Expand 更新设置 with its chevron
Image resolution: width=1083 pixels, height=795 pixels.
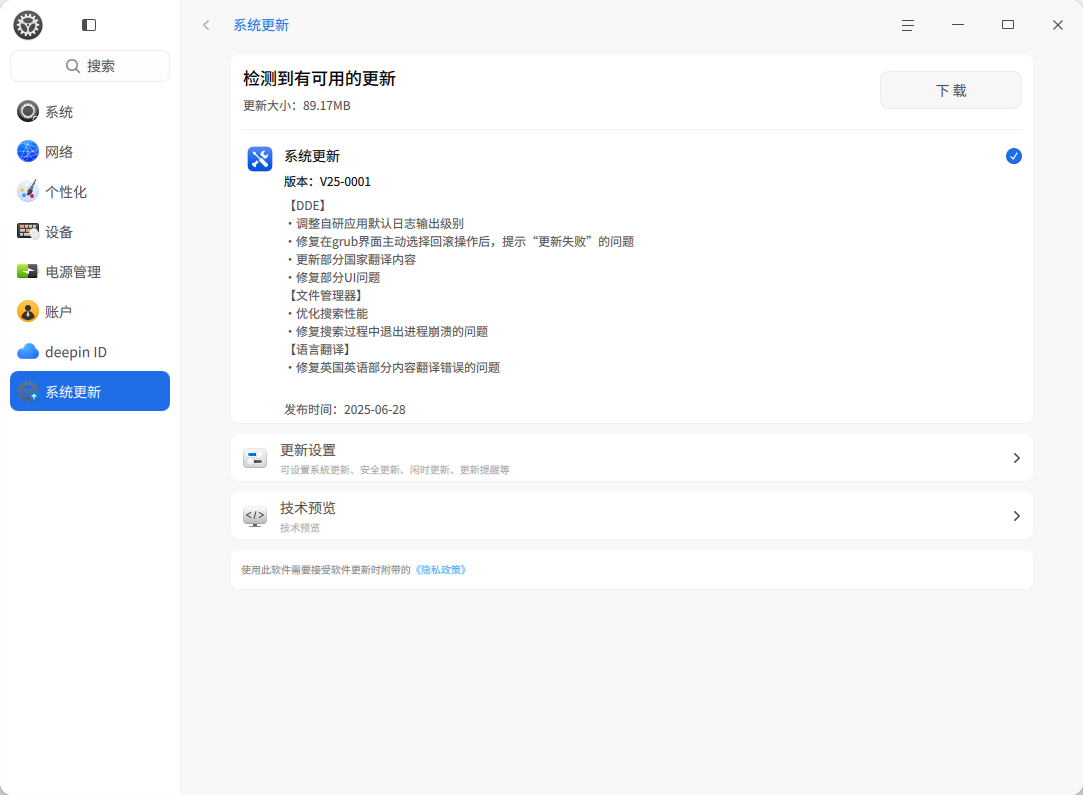tap(1016, 458)
